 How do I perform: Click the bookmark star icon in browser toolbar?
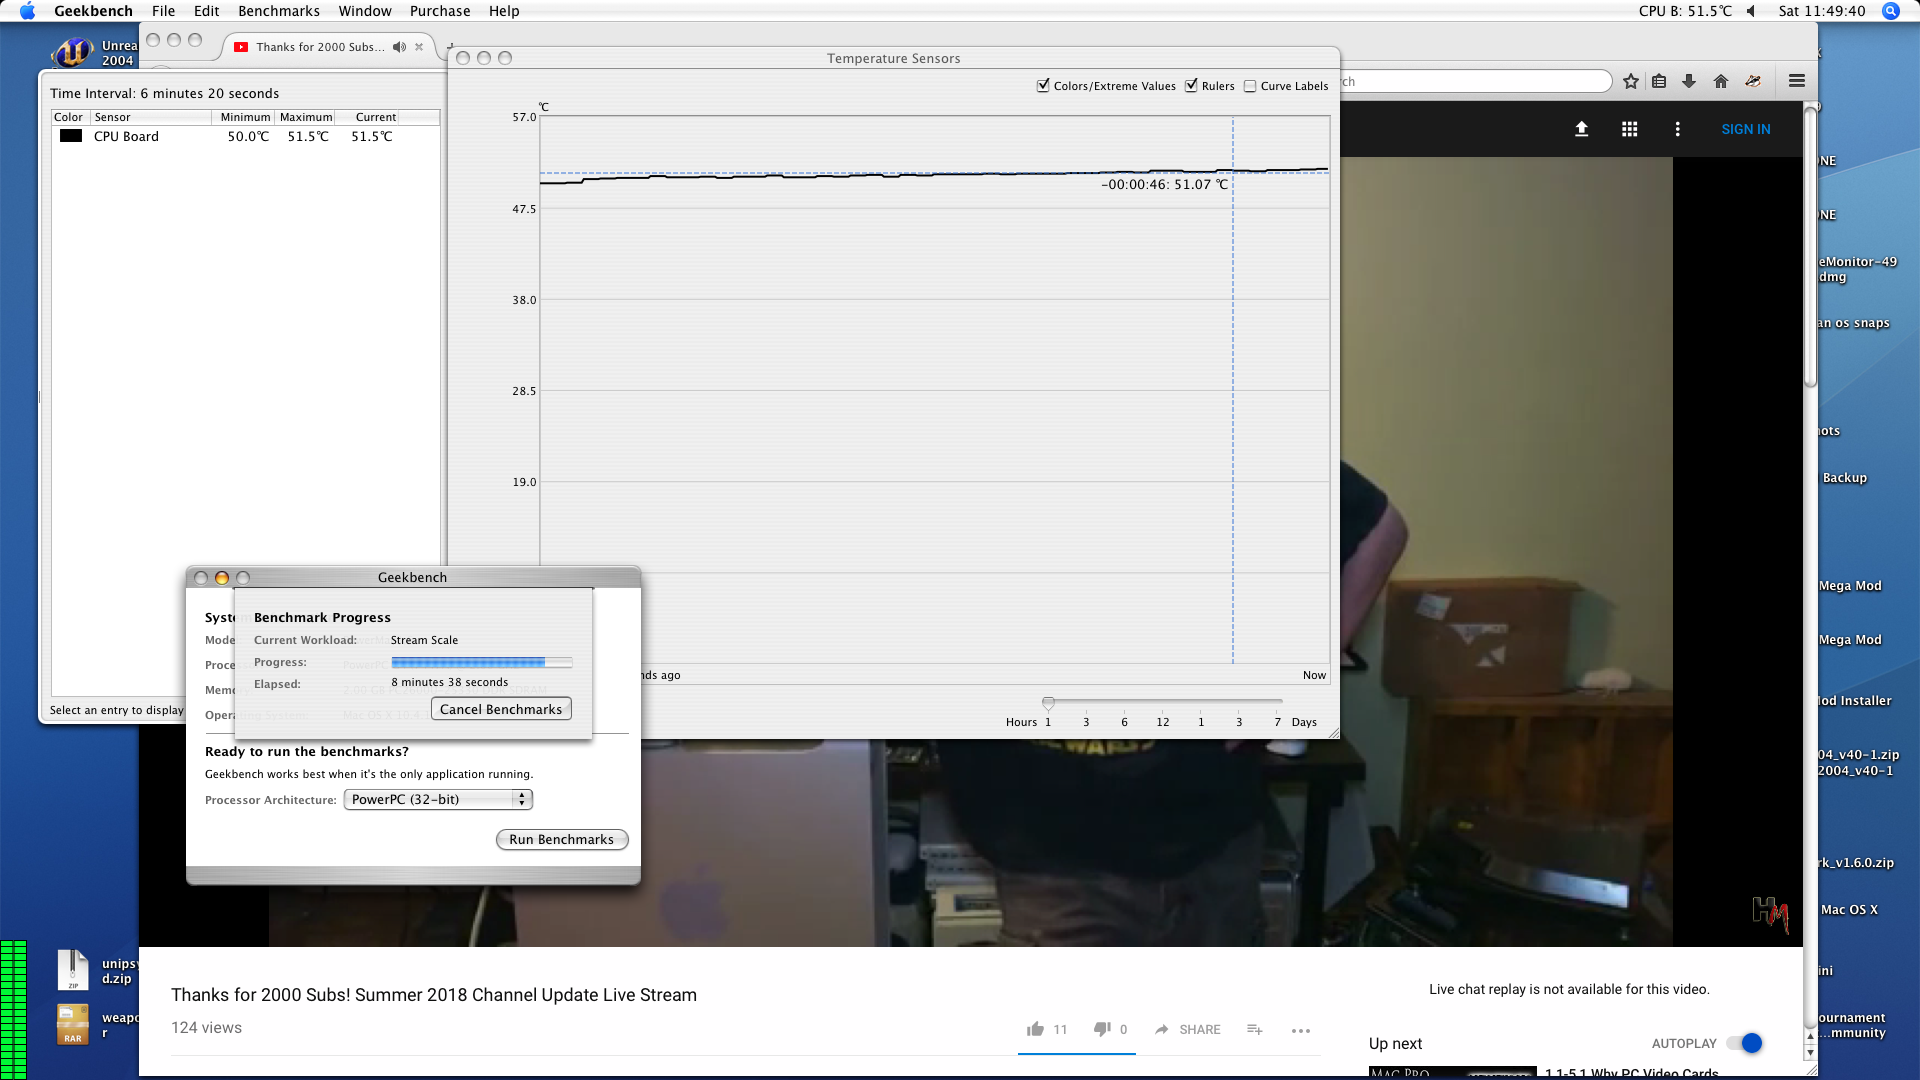point(1631,82)
